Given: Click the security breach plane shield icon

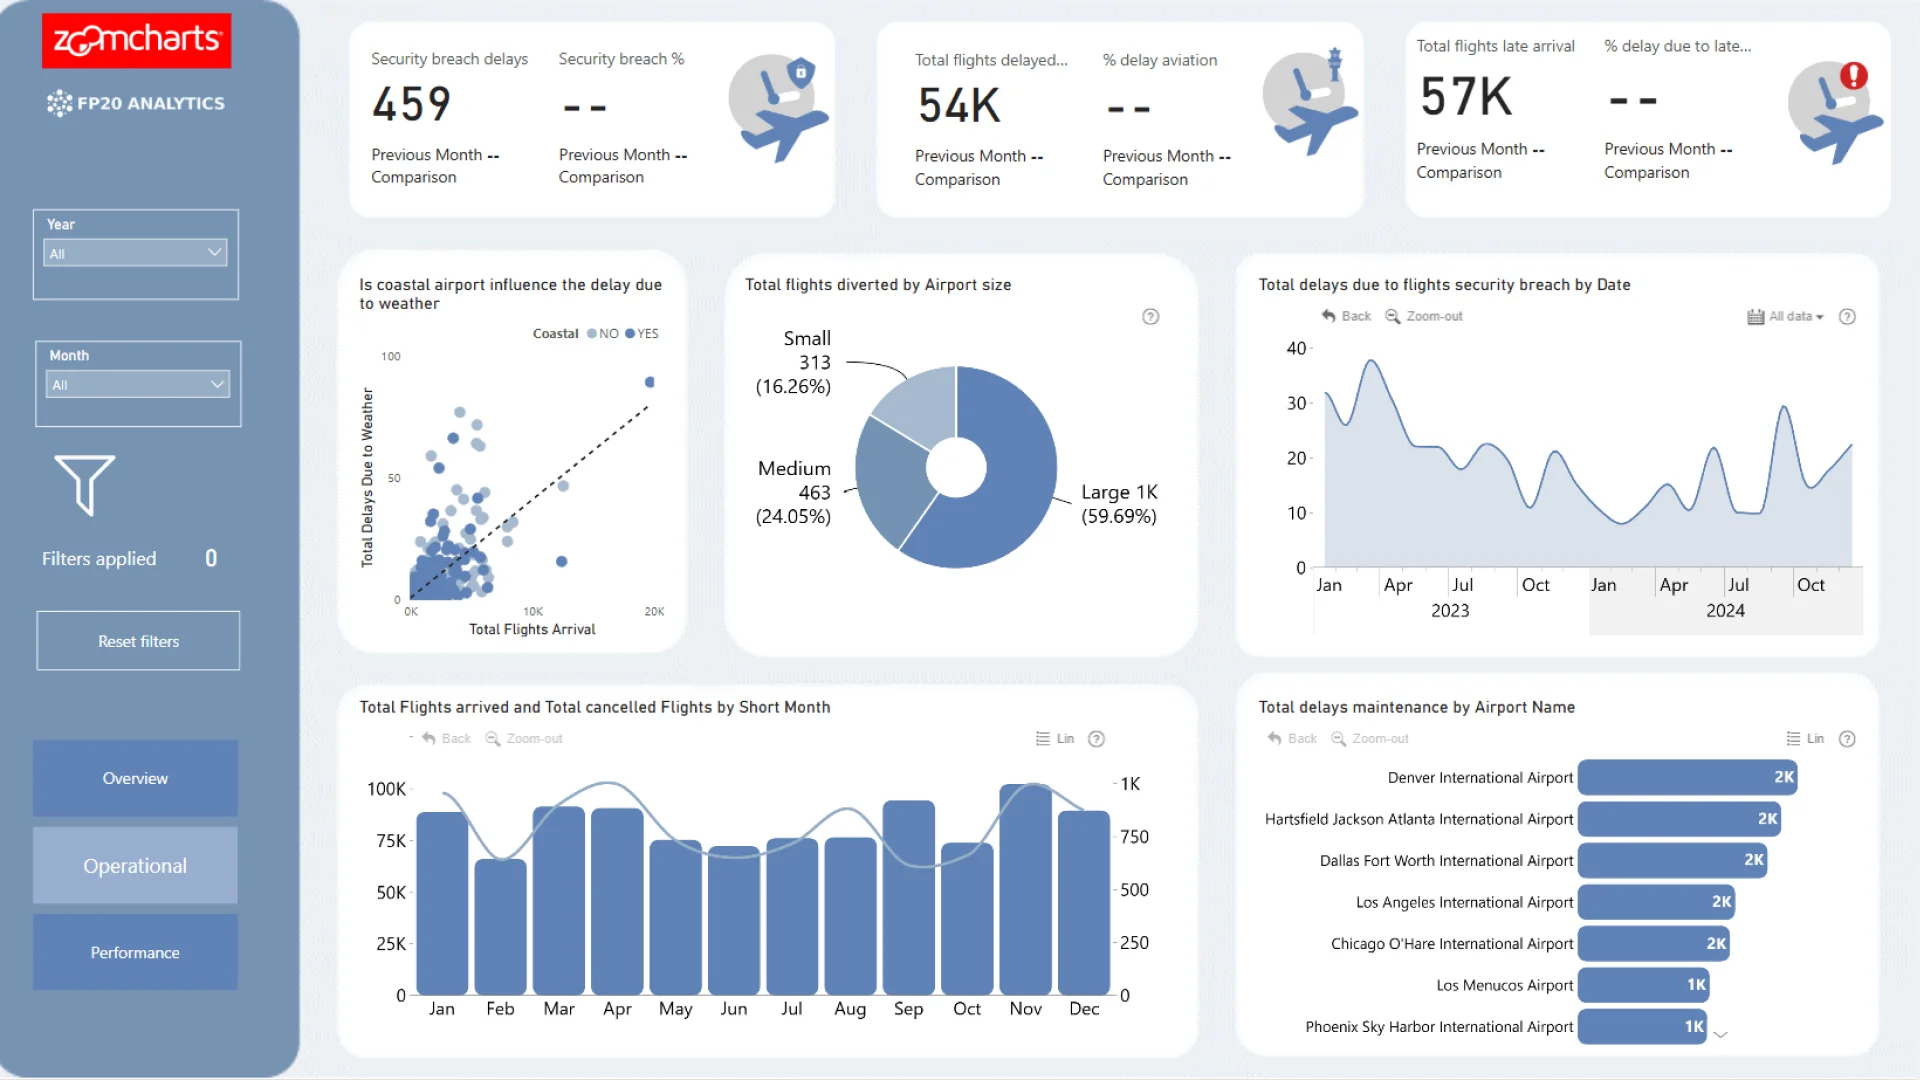Looking at the screenshot, I should 778,108.
